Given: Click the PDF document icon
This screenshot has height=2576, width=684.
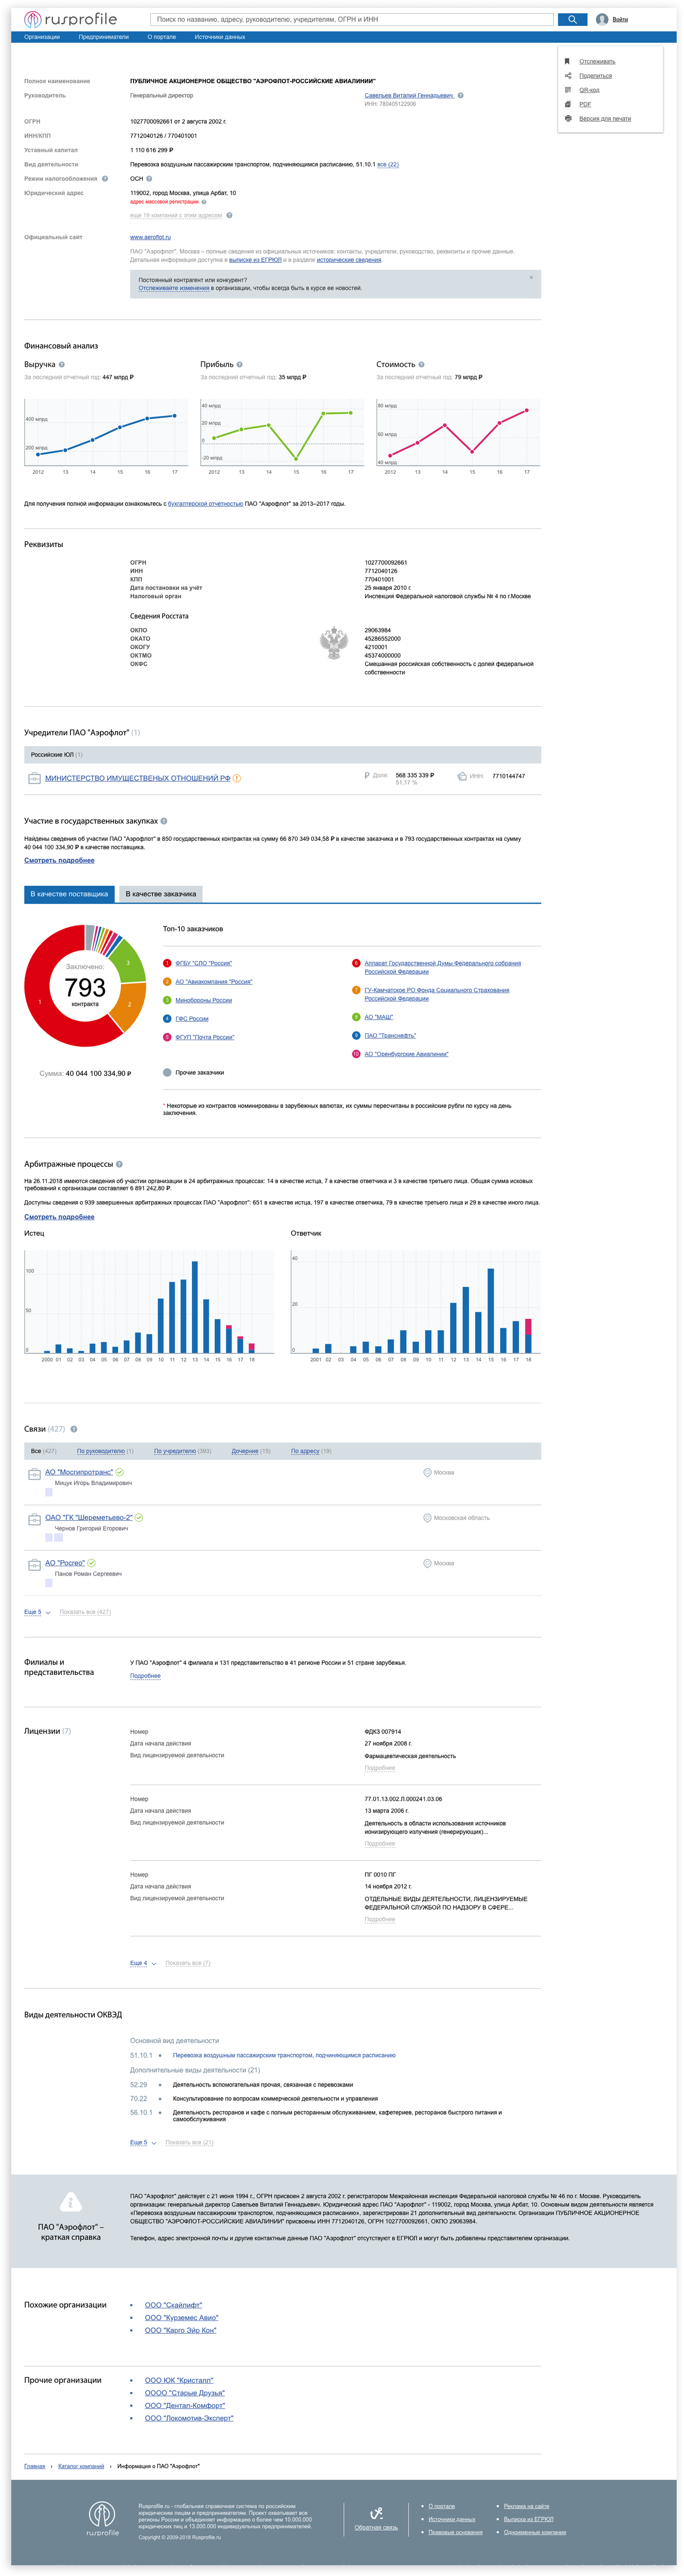Looking at the screenshot, I should pos(567,104).
